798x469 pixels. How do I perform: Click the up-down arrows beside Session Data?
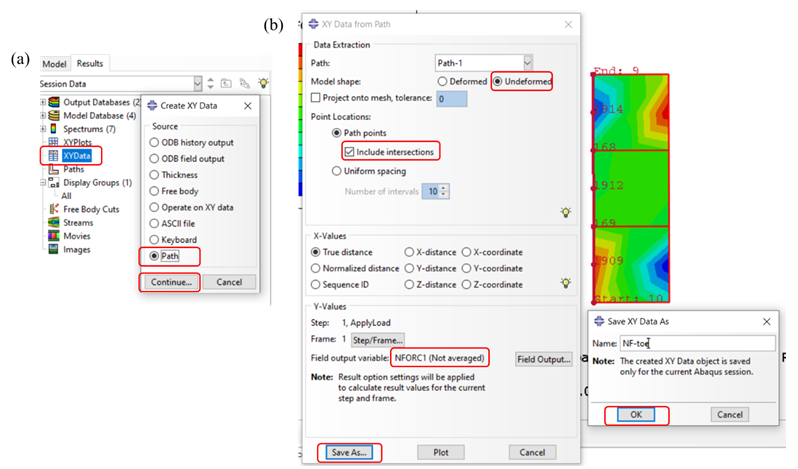211,83
